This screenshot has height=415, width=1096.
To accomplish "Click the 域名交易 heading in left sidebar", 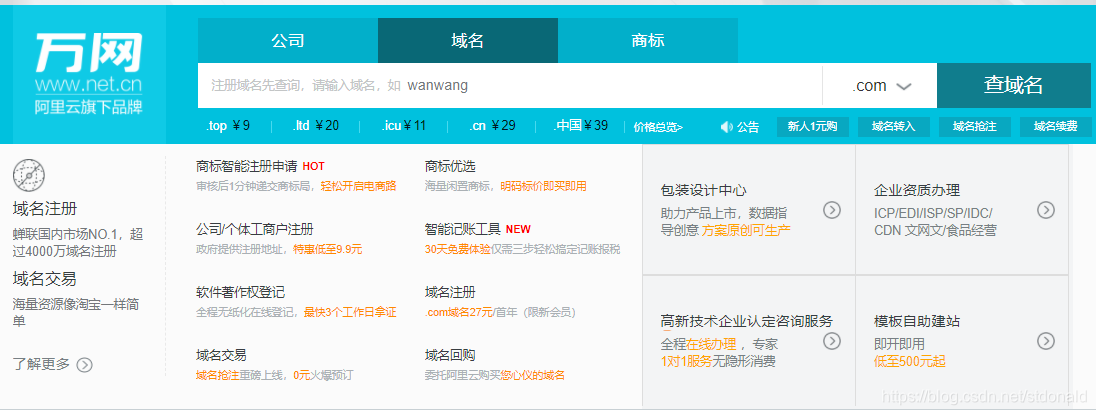I will pos(45,279).
